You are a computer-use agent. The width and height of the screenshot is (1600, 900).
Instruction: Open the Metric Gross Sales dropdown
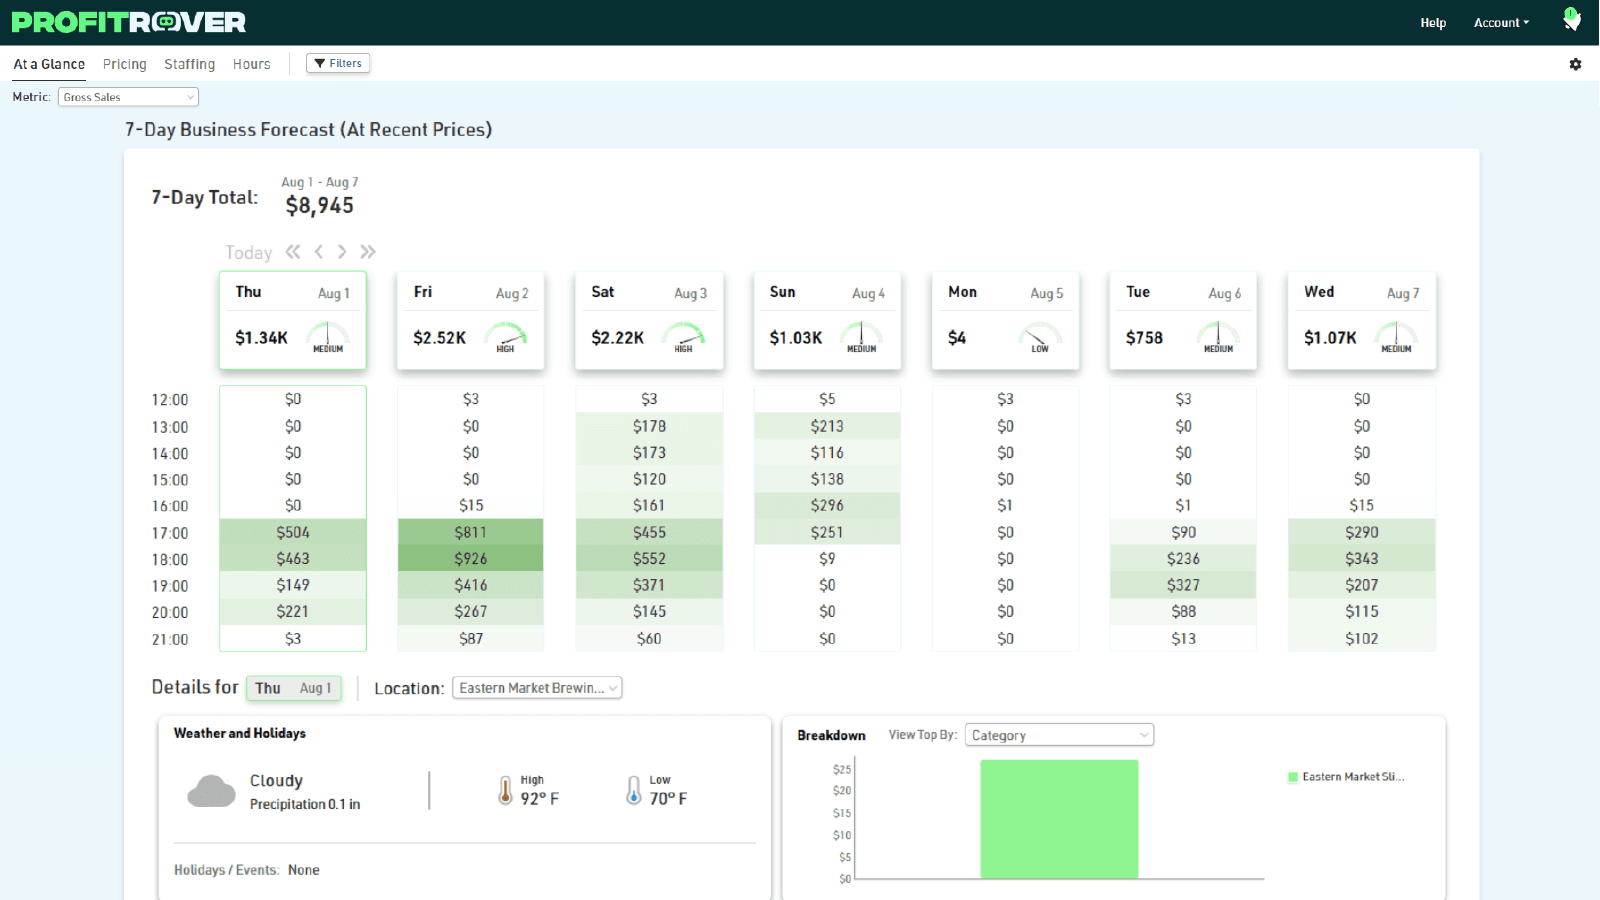pos(128,97)
